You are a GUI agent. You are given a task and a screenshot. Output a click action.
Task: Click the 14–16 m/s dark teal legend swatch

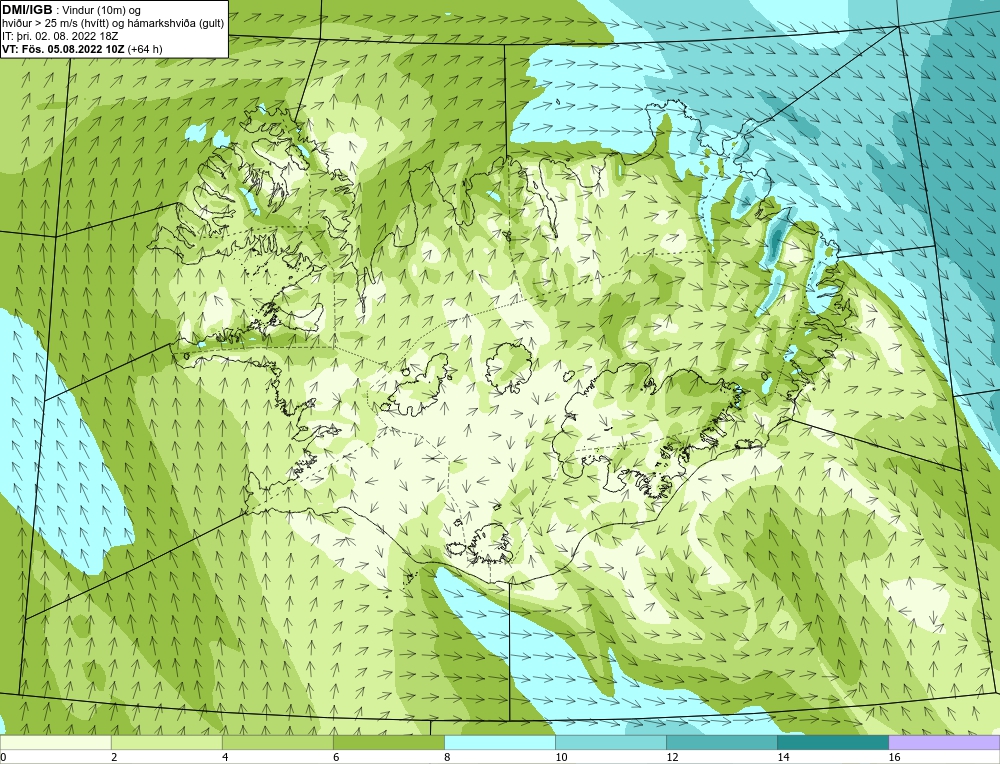click(x=832, y=742)
